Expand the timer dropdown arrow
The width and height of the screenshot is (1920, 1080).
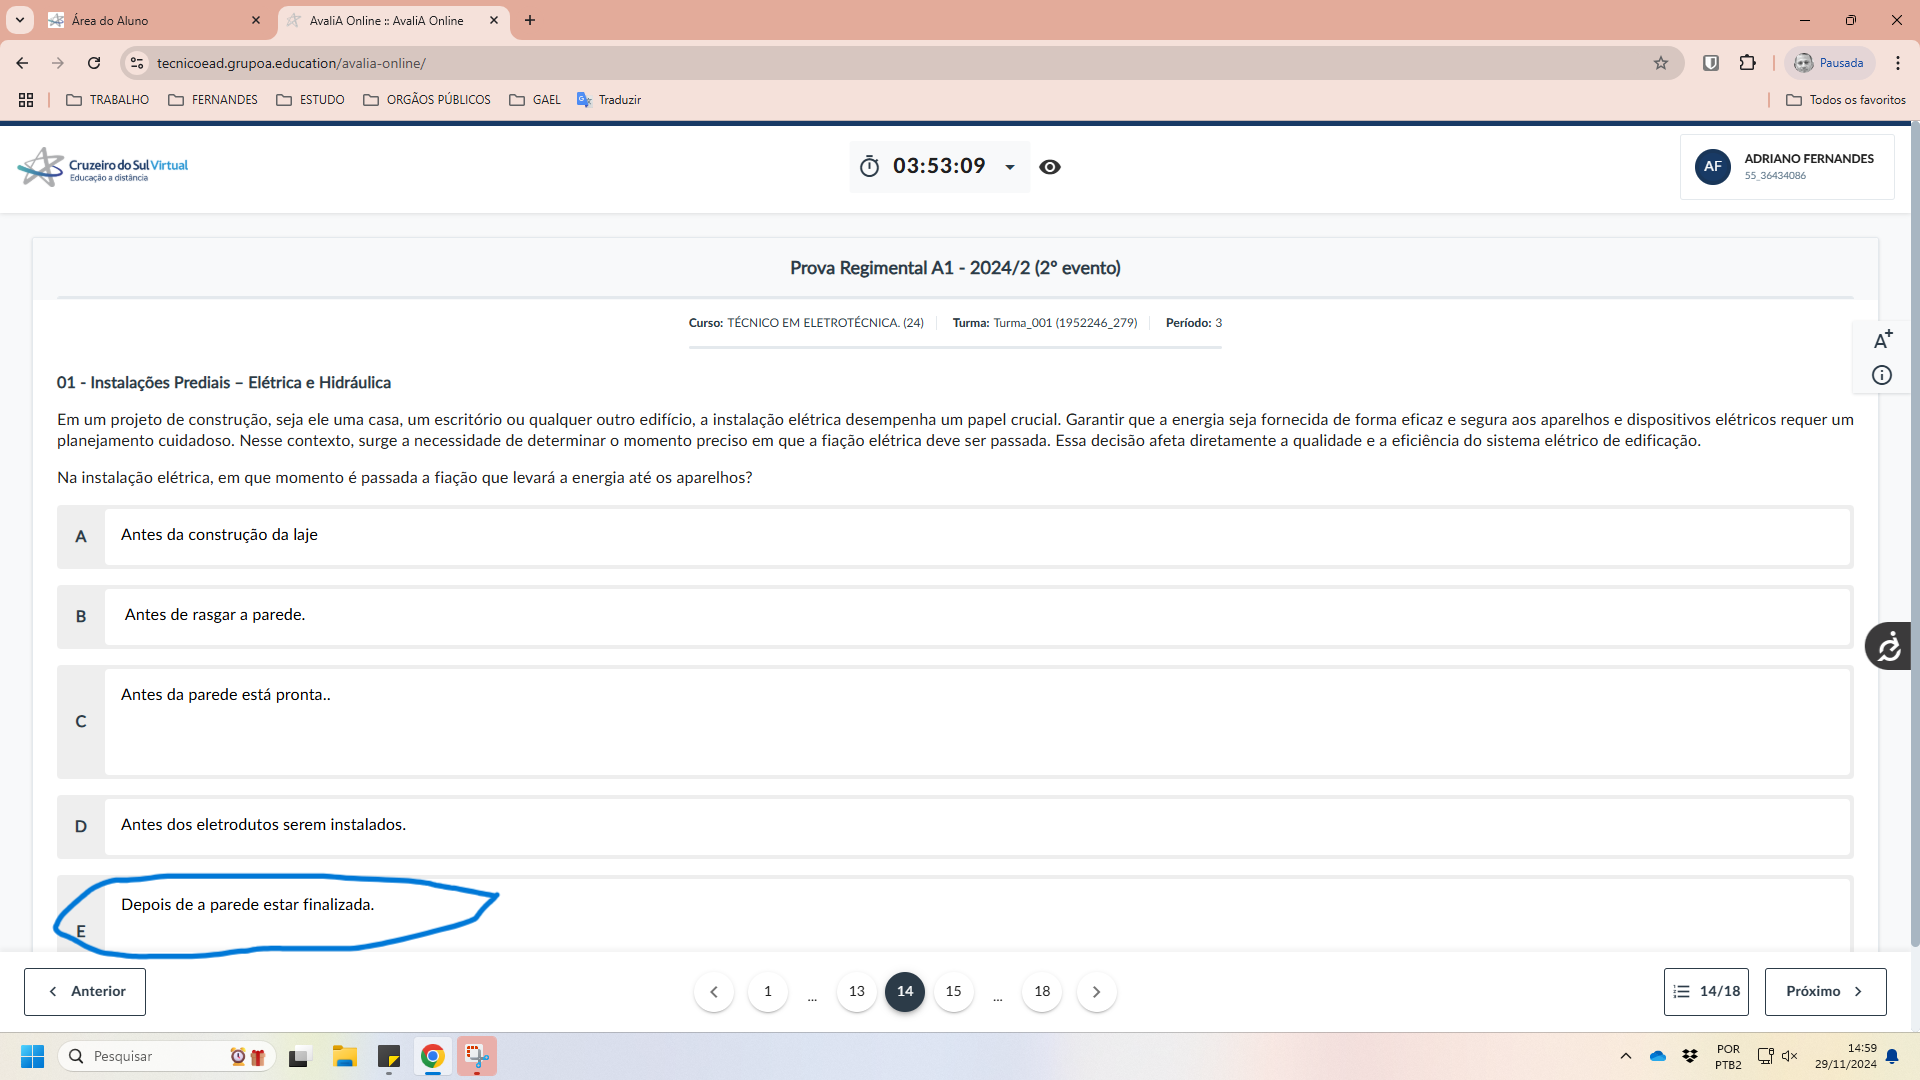[1010, 167]
